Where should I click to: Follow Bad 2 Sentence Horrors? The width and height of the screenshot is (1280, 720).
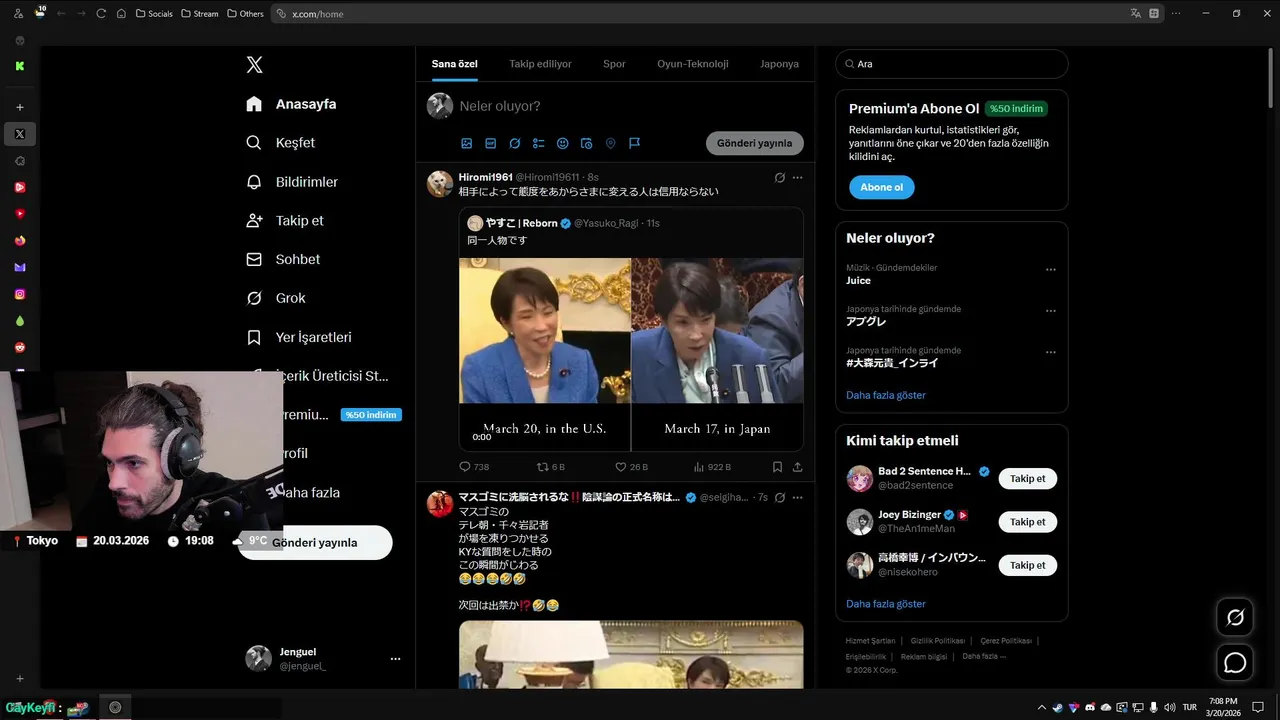[x=1027, y=479]
